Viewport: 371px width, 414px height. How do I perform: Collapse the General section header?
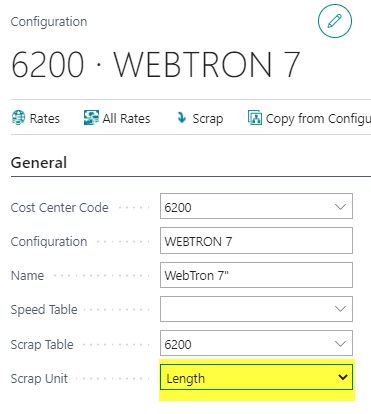39,163
